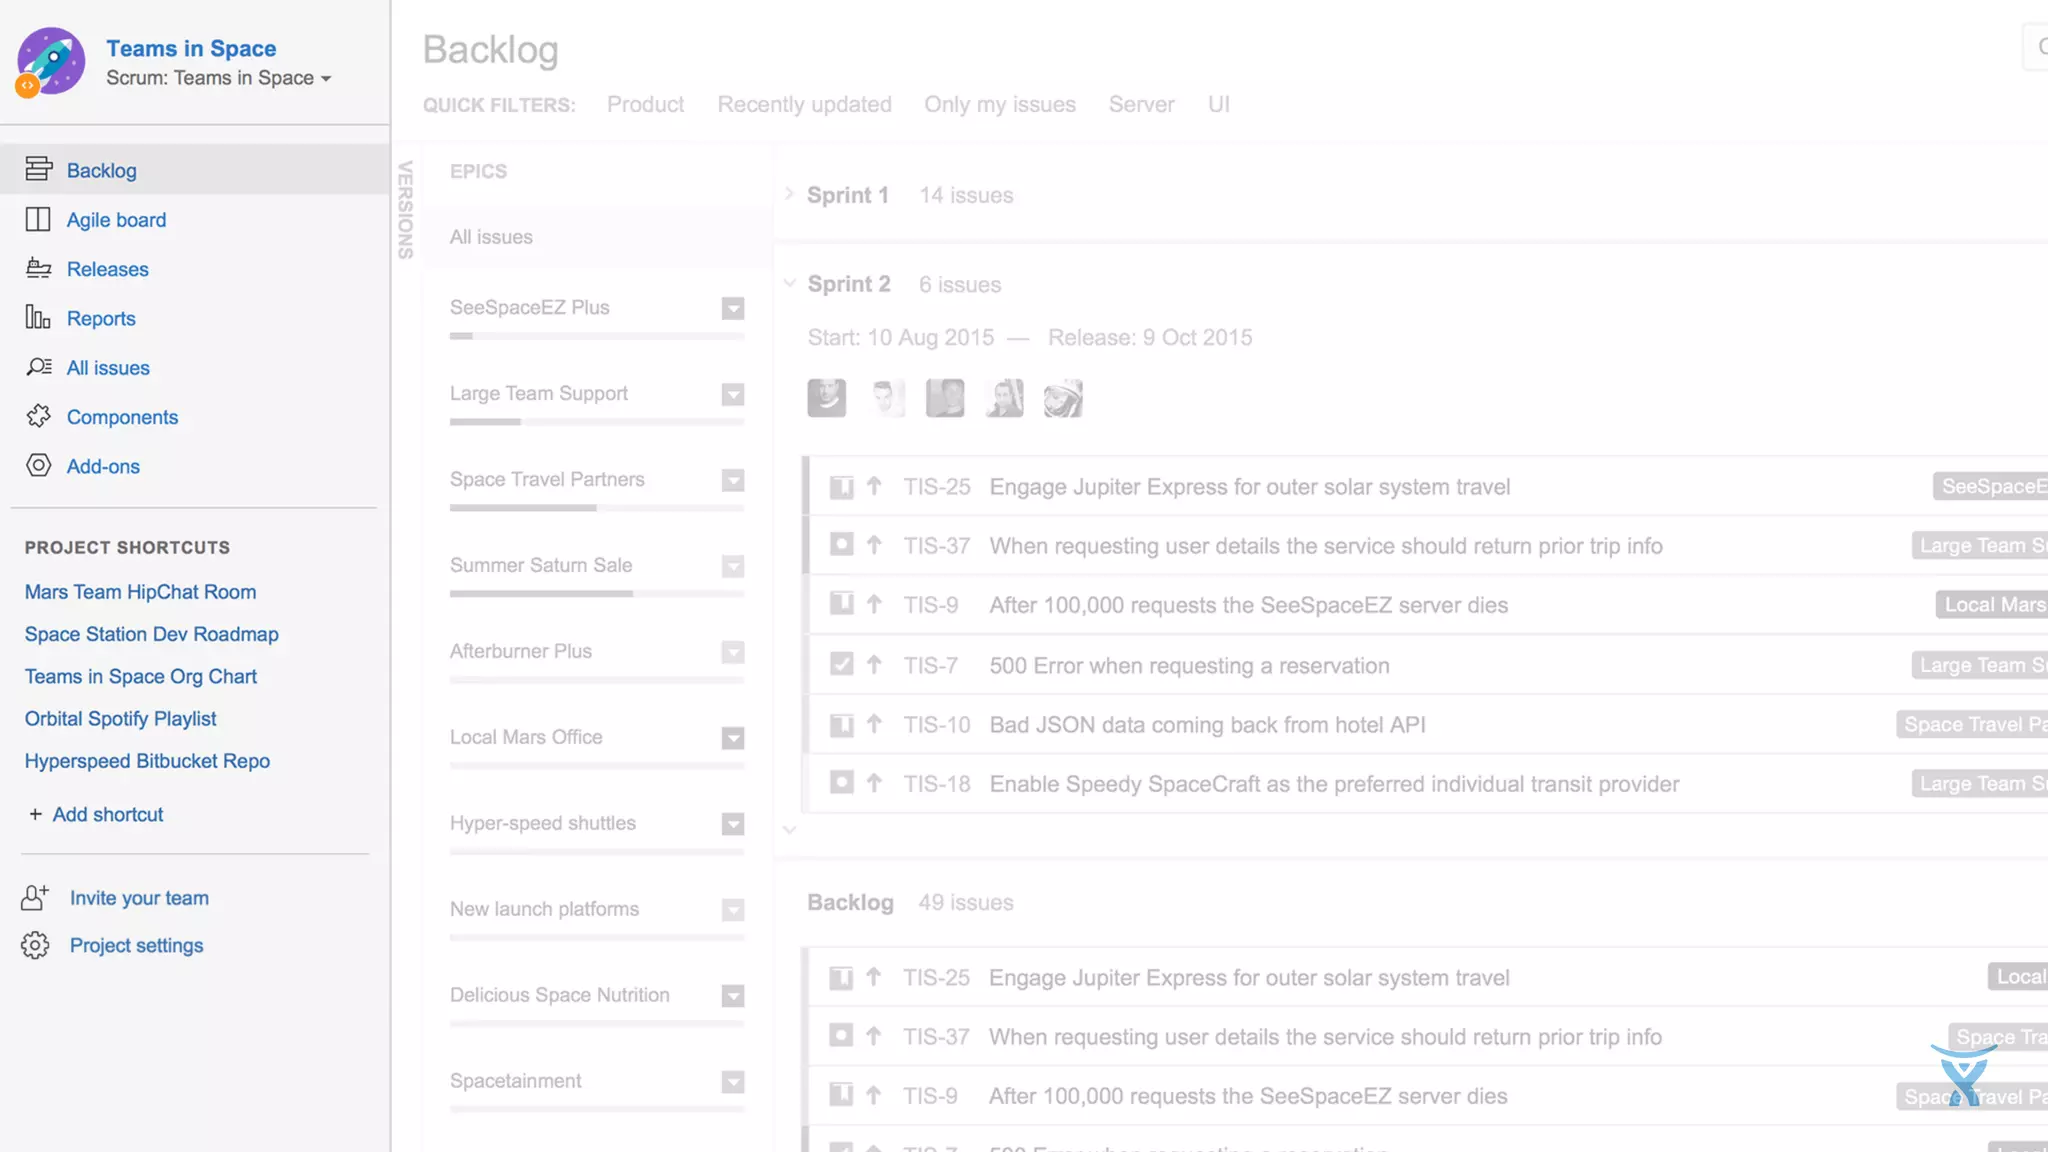This screenshot has width=2048, height=1152.
Task: Toggle the Recently updated quick filter
Action: tap(804, 104)
